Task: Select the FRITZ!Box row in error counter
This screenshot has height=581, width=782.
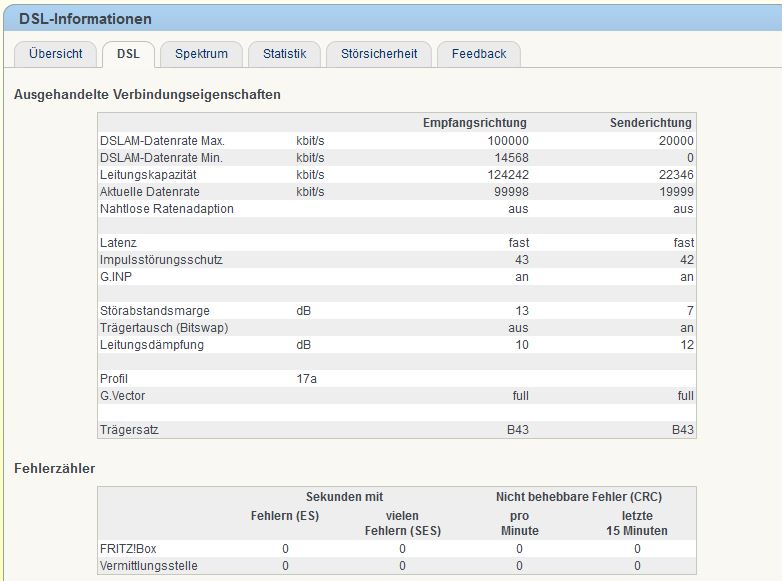Action: [x=128, y=549]
